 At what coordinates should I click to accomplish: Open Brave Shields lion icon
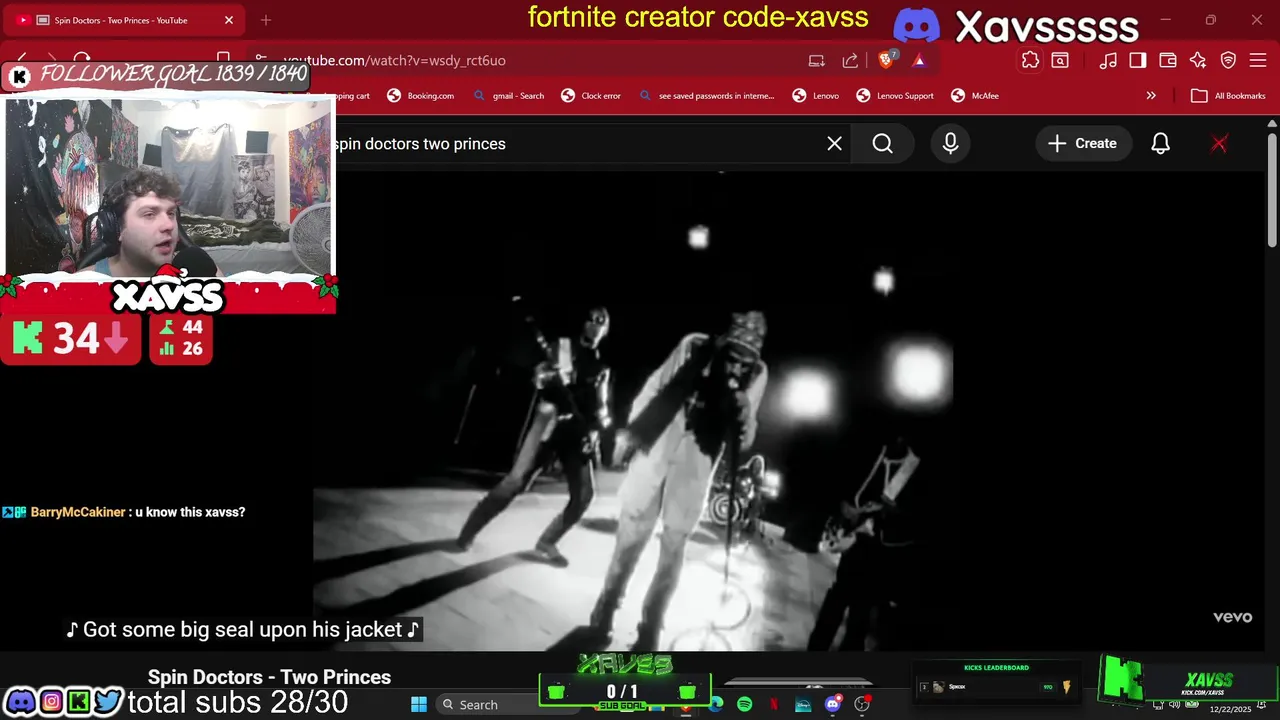886,60
